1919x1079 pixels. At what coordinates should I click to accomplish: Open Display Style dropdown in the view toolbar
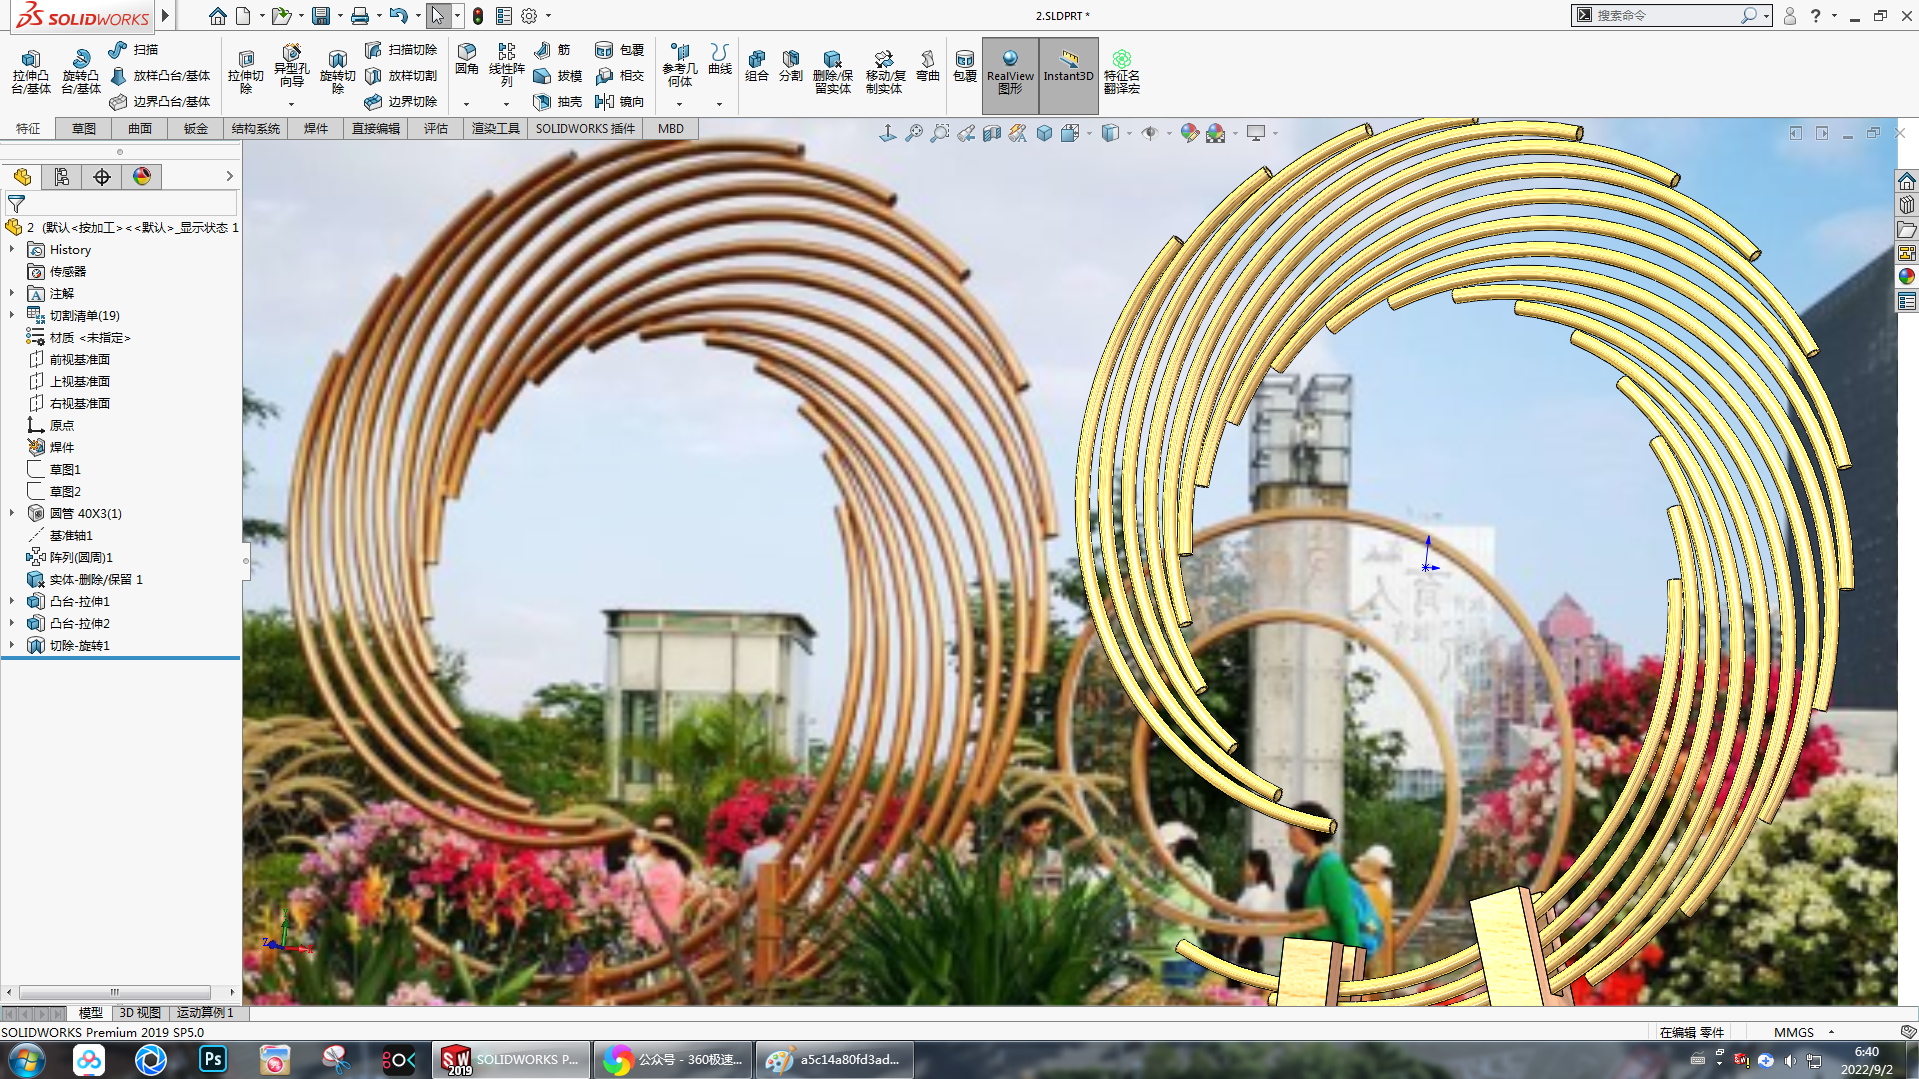click(1128, 133)
